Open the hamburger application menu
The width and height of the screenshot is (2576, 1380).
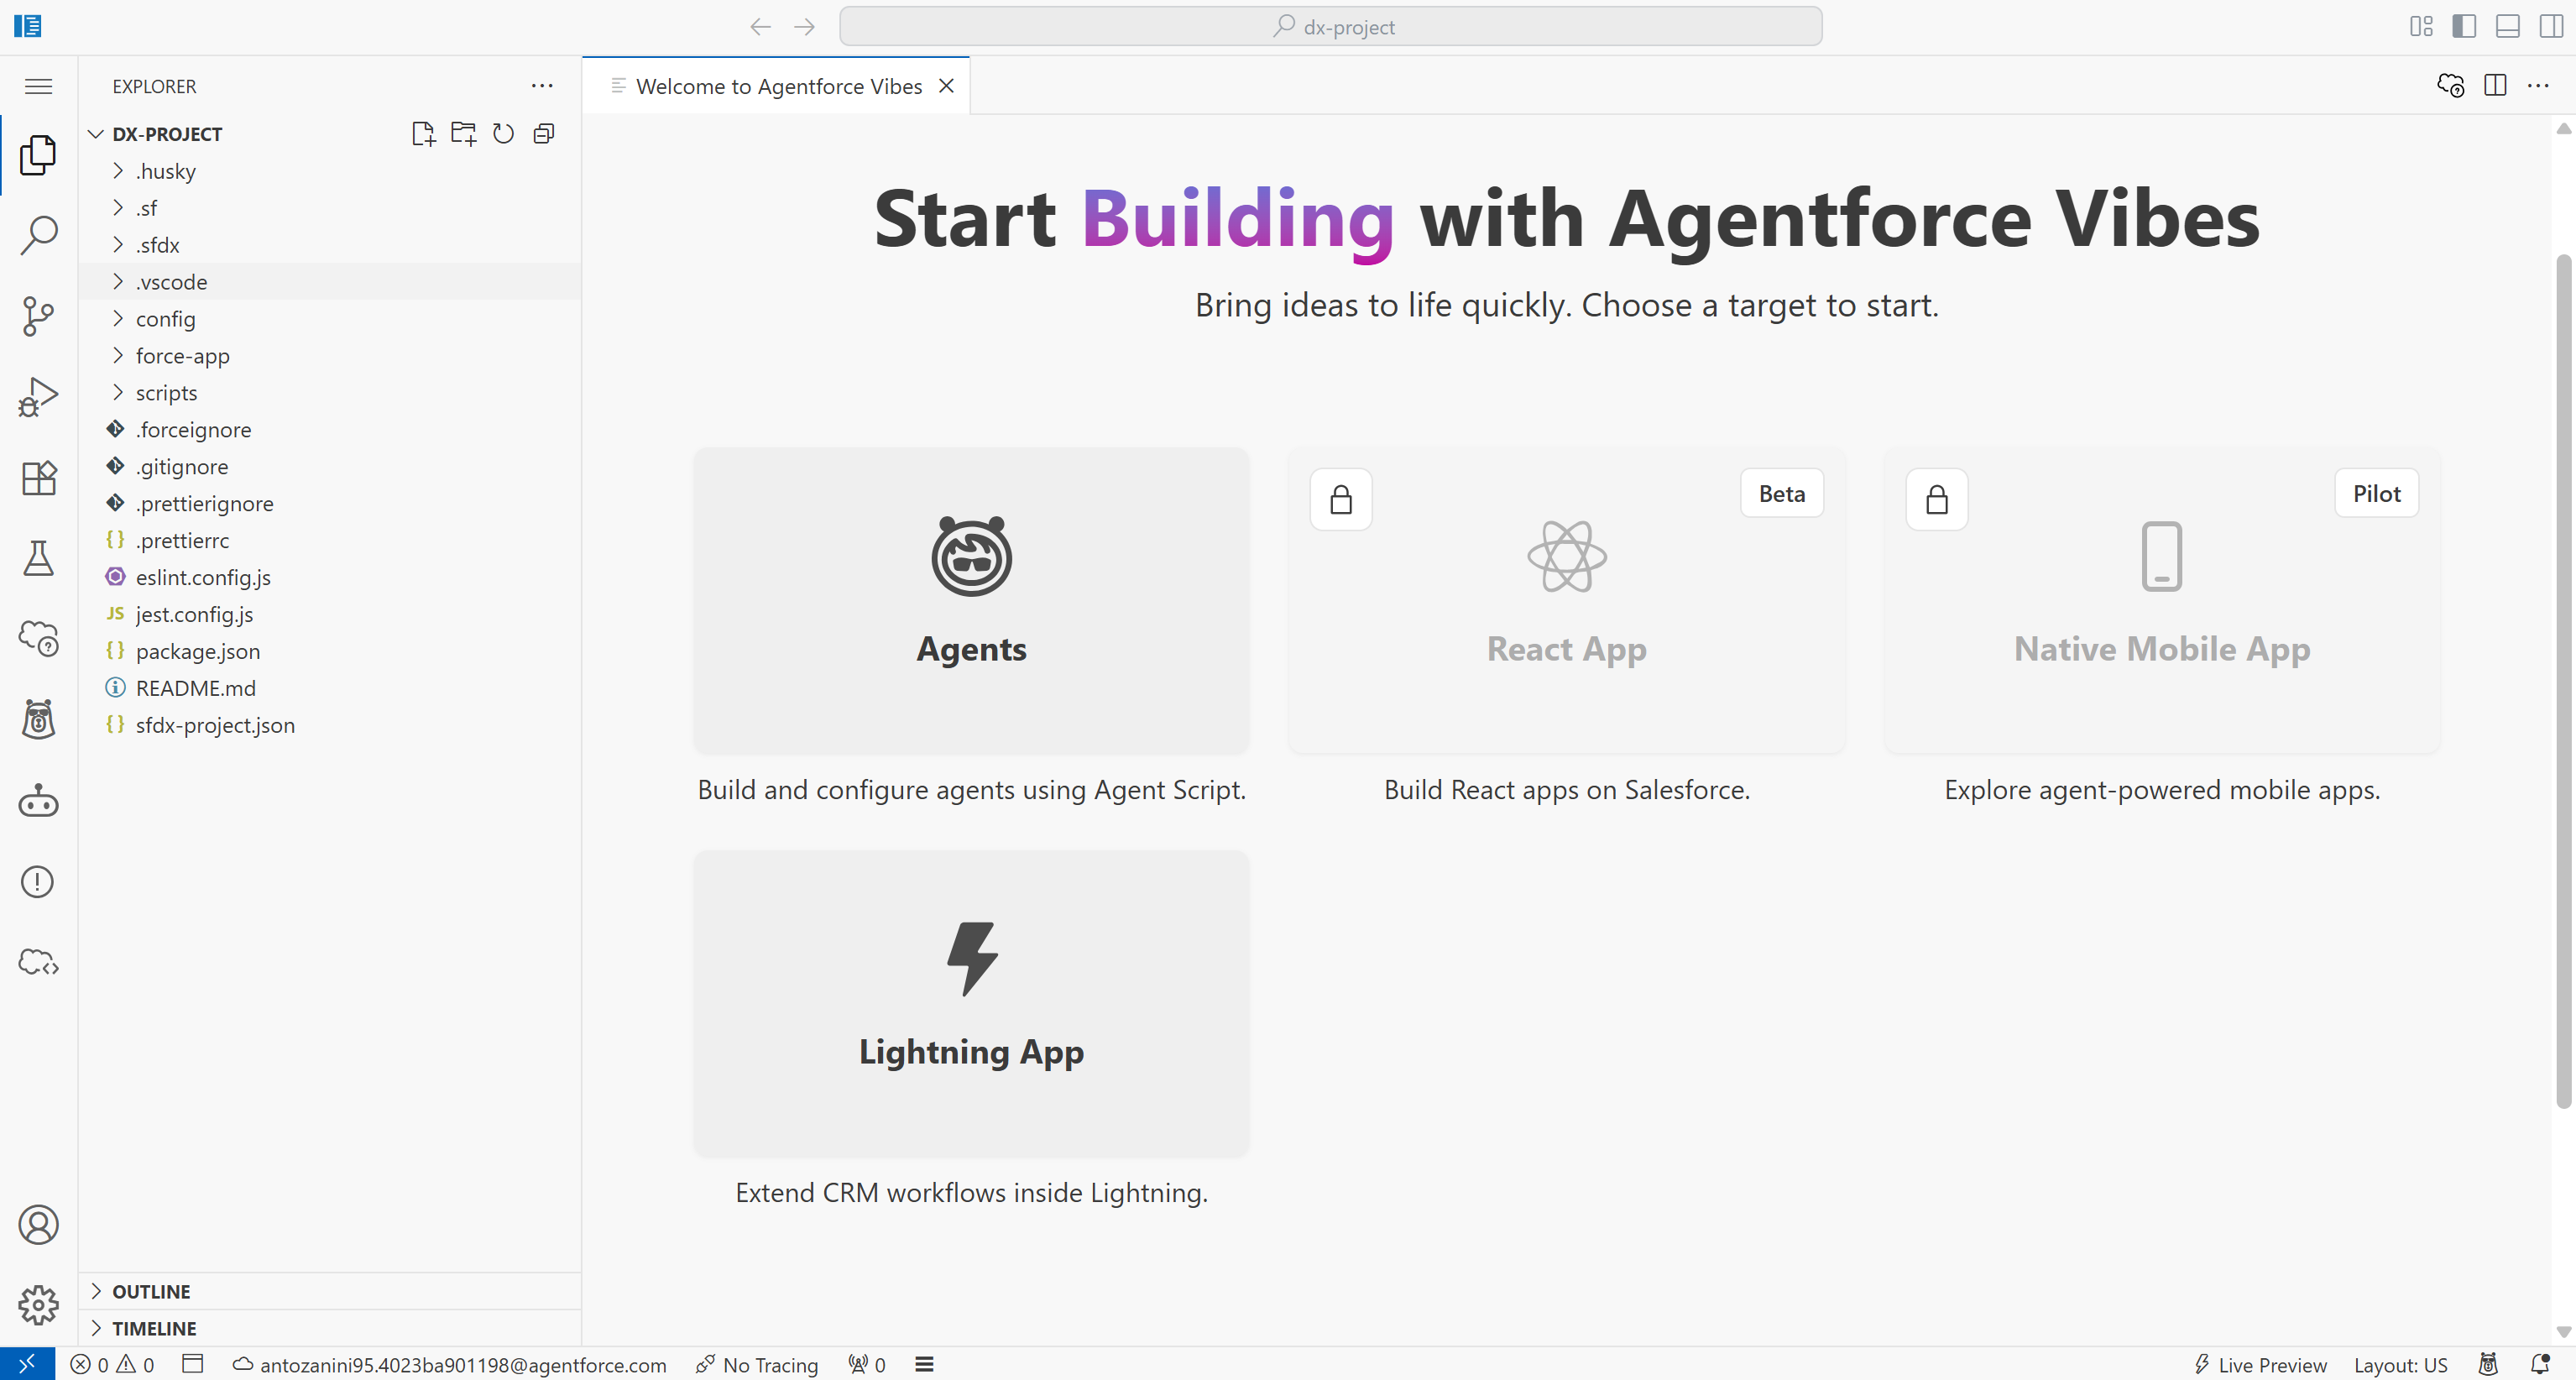(38, 86)
